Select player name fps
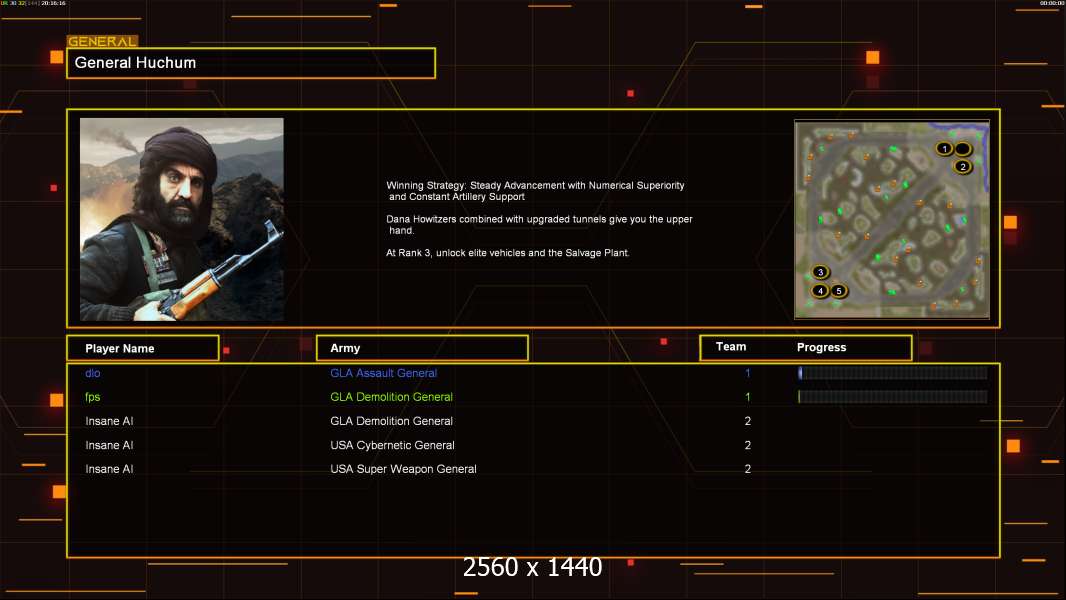 coord(92,397)
